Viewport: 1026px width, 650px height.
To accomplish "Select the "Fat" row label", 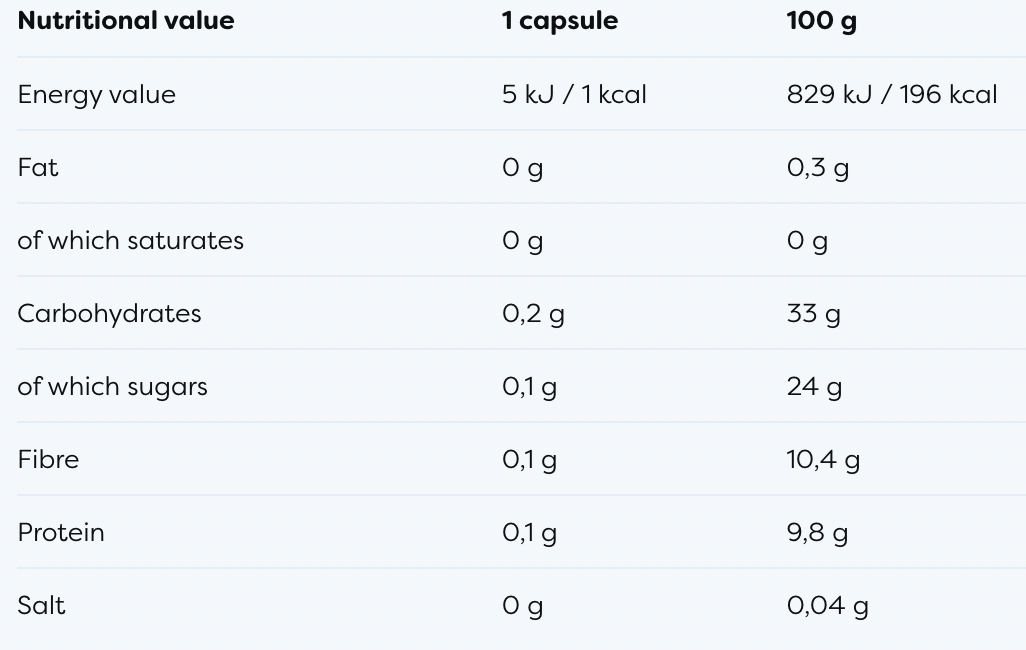I will click(38, 168).
